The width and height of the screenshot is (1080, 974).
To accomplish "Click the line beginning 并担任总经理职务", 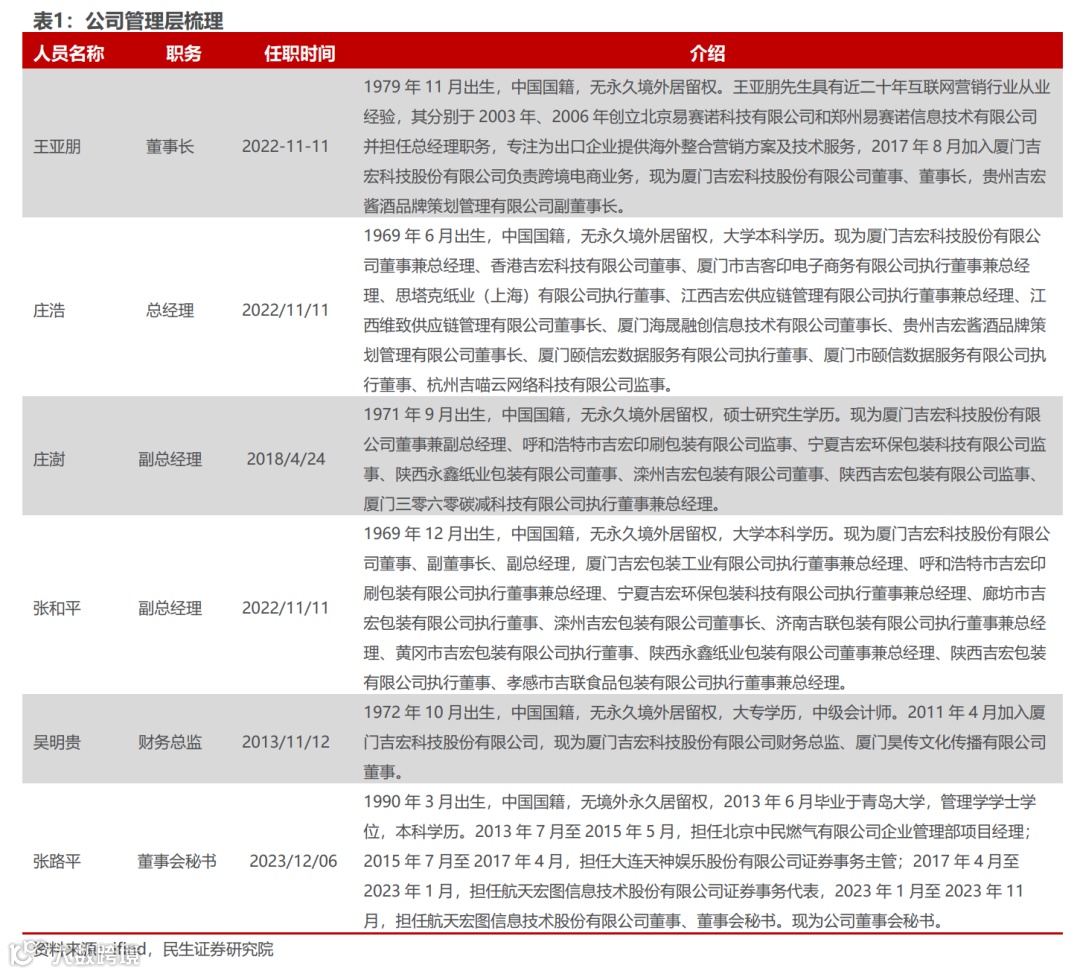I will 703,146.
